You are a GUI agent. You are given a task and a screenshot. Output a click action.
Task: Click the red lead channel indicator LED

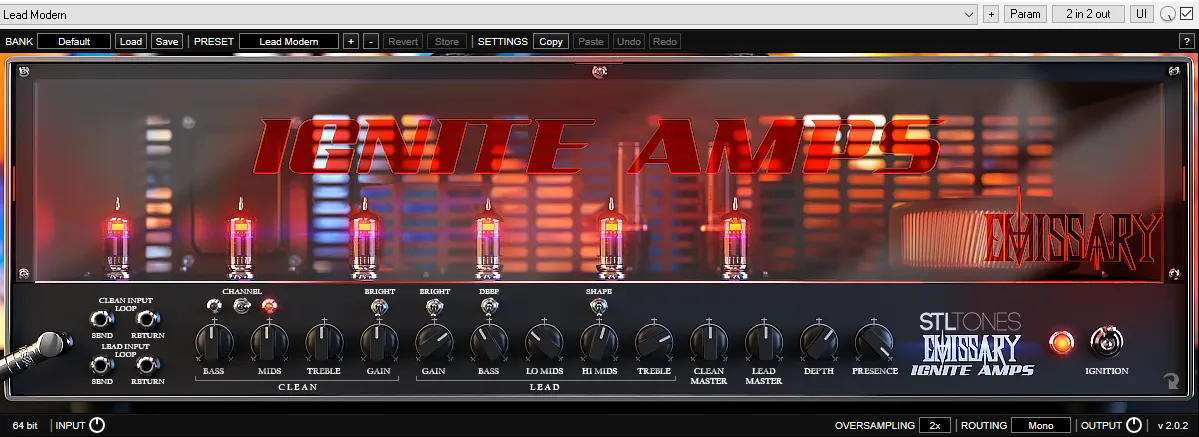coord(269,306)
